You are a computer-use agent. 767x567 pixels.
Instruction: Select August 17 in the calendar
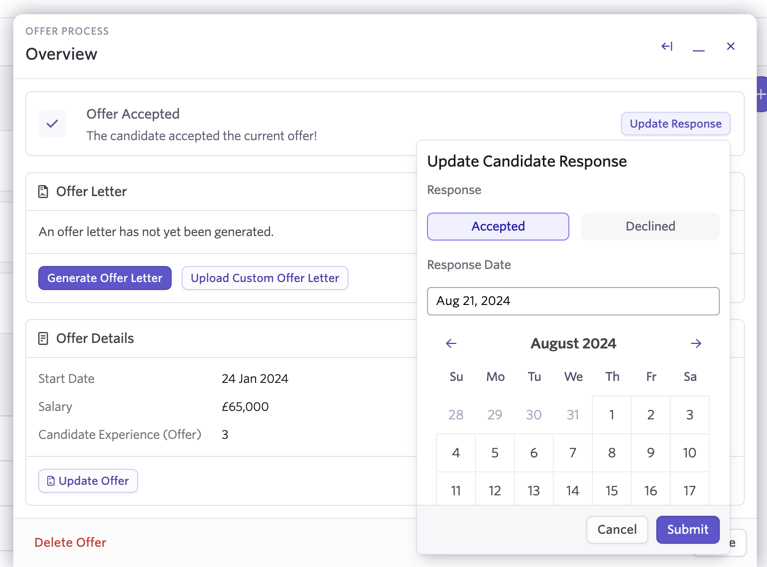point(690,490)
